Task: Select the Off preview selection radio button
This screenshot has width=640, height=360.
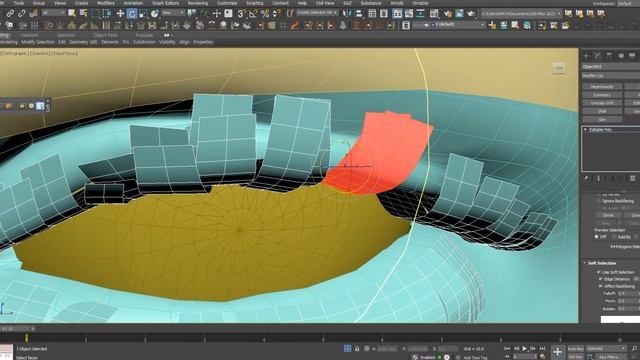Action: tap(597, 237)
